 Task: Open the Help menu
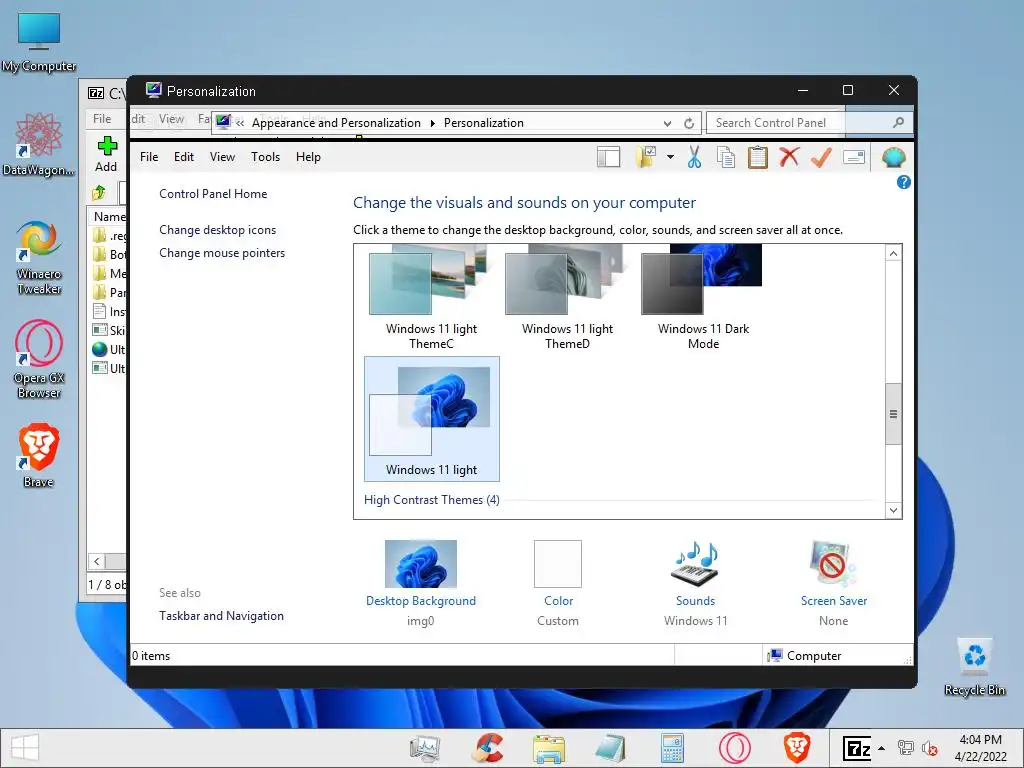click(308, 157)
